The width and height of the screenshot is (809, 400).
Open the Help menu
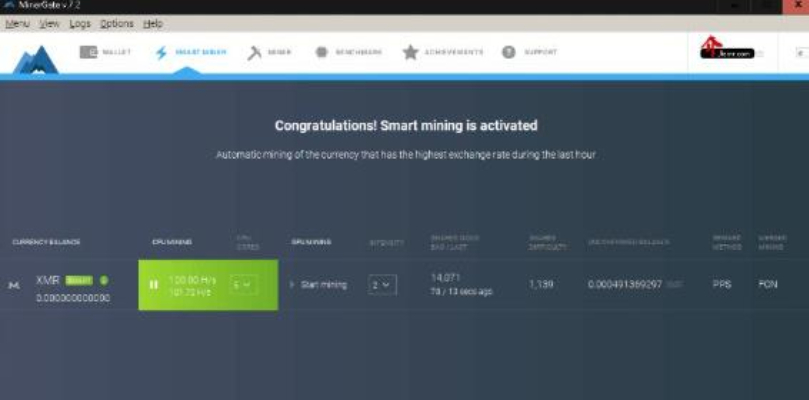(x=153, y=24)
